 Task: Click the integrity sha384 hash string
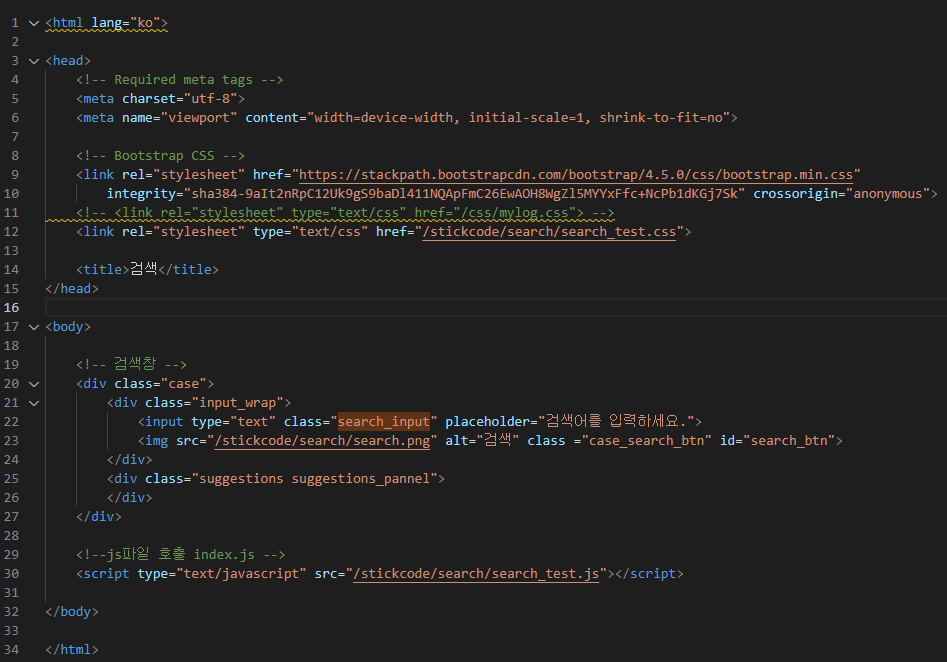[x=464, y=194]
